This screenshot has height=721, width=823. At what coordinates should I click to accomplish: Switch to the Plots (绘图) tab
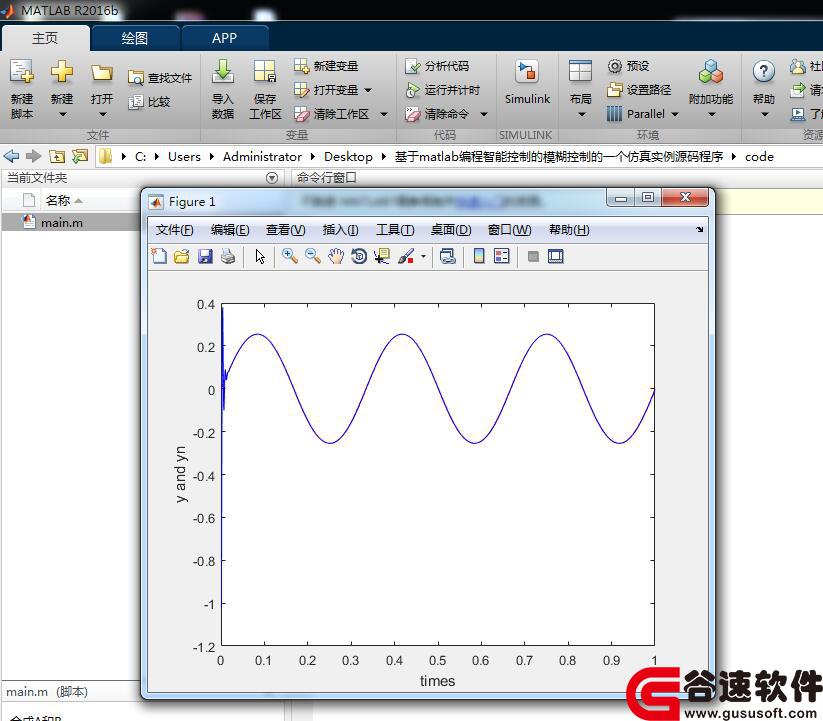pos(134,38)
